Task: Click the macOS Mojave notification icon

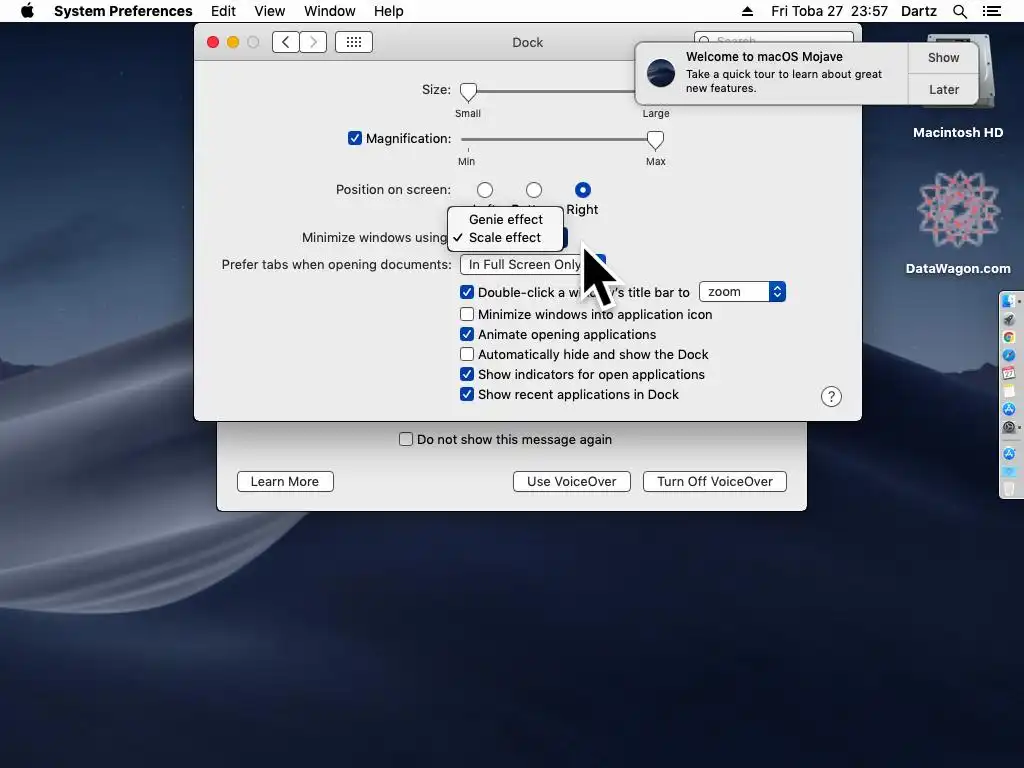Action: [x=661, y=72]
